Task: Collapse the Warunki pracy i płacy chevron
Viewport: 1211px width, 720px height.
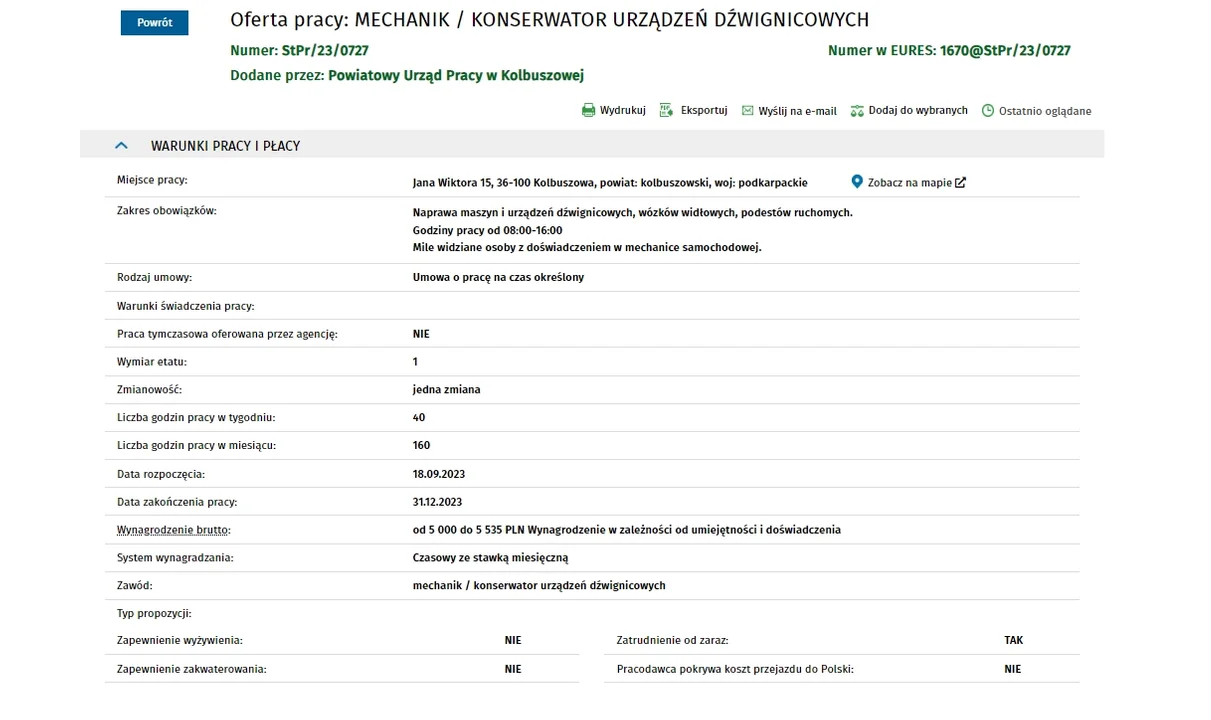Action: (121, 145)
